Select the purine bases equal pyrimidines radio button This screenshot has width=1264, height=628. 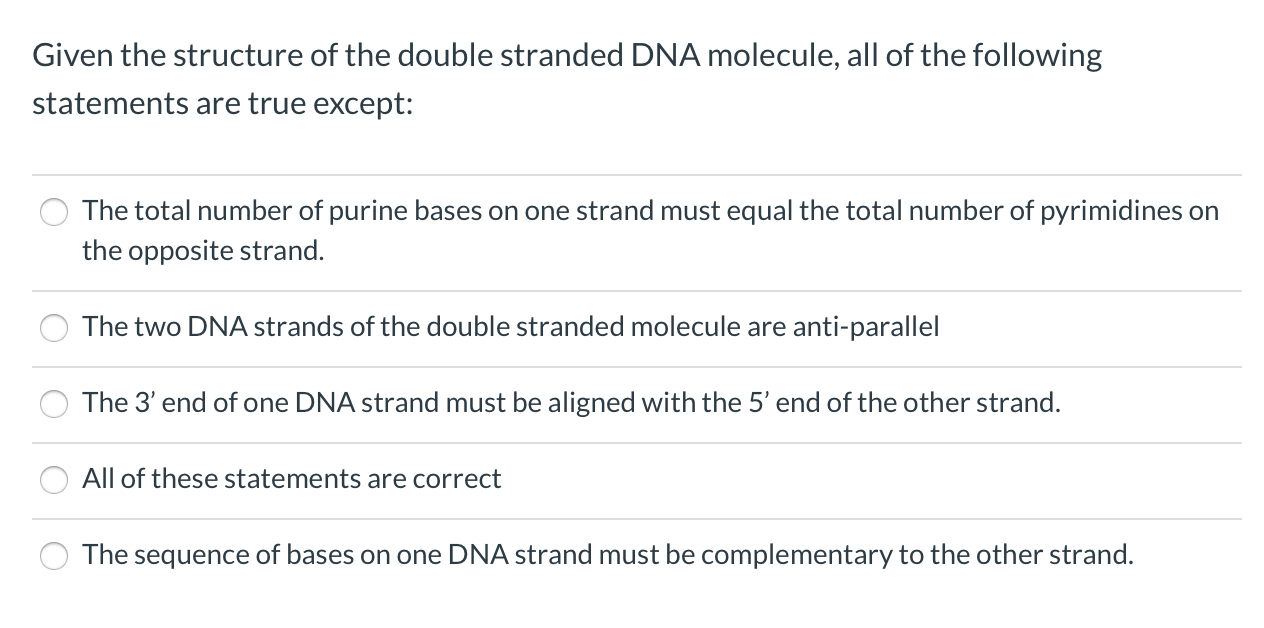click(x=53, y=211)
